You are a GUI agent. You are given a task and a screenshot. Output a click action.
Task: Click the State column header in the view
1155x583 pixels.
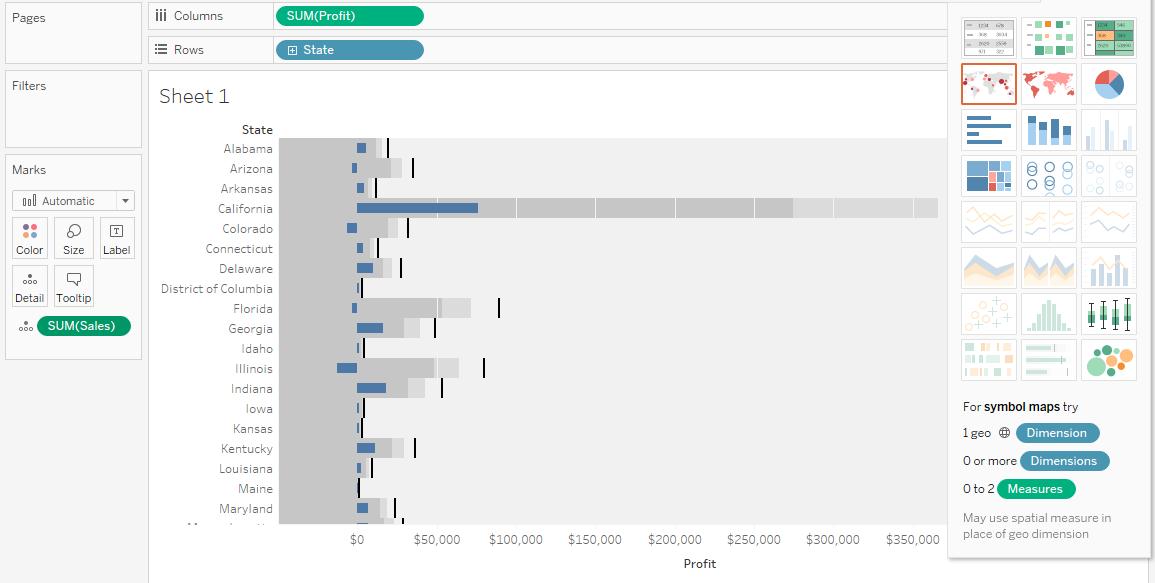click(257, 129)
